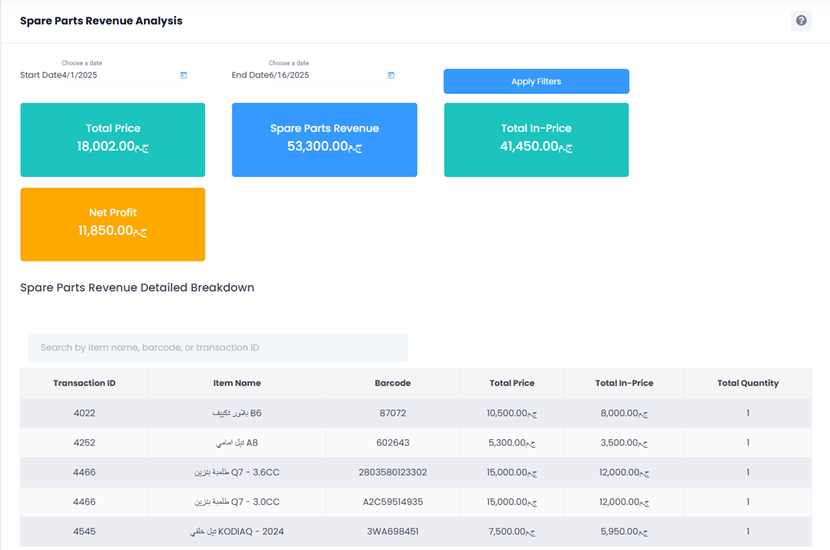Click barcode 2803580123302 cell

tap(392, 472)
